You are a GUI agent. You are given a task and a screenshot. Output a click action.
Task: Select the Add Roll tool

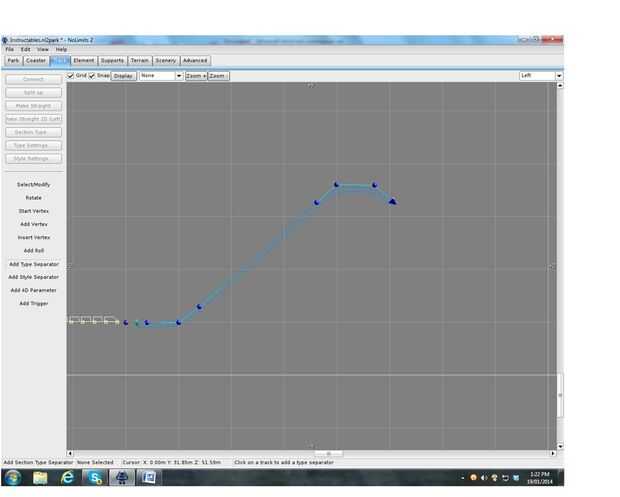(34, 251)
